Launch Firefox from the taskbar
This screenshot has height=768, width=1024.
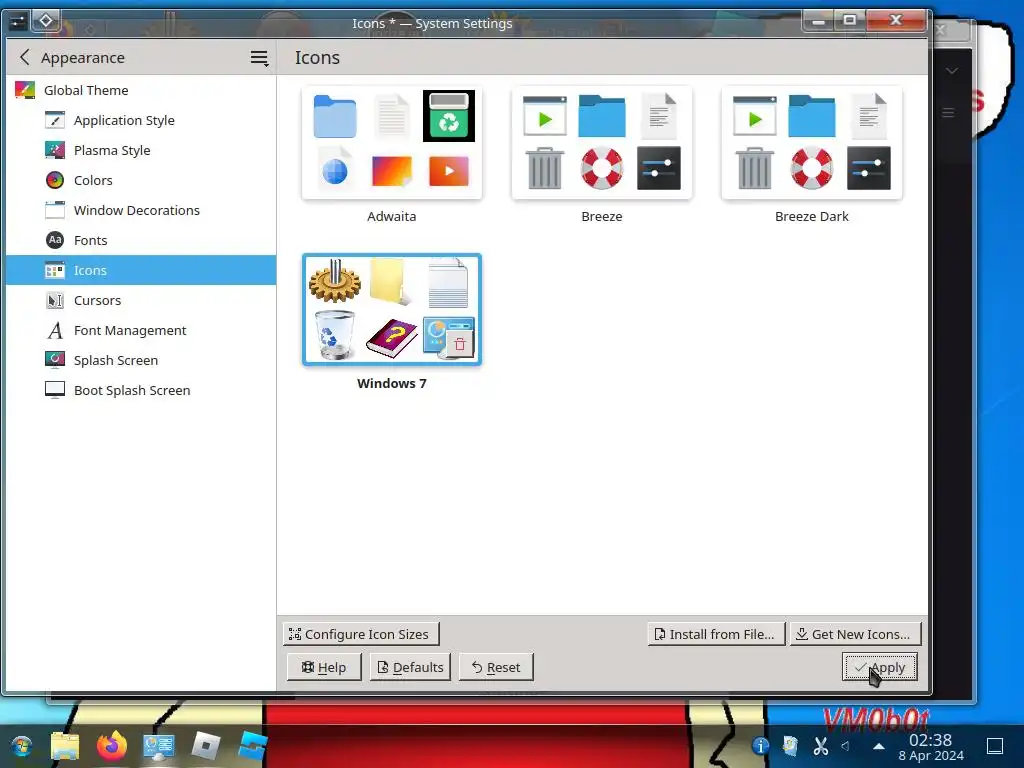(112, 746)
